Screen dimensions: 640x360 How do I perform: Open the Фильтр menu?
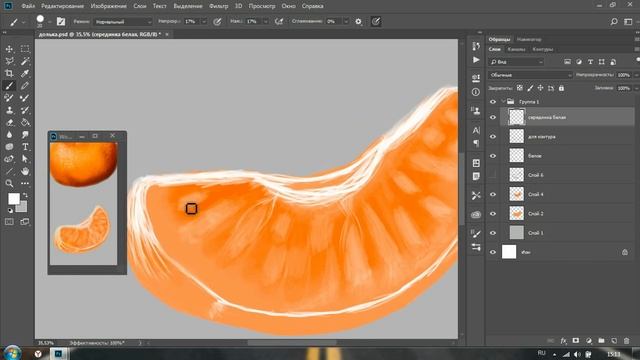(218, 6)
